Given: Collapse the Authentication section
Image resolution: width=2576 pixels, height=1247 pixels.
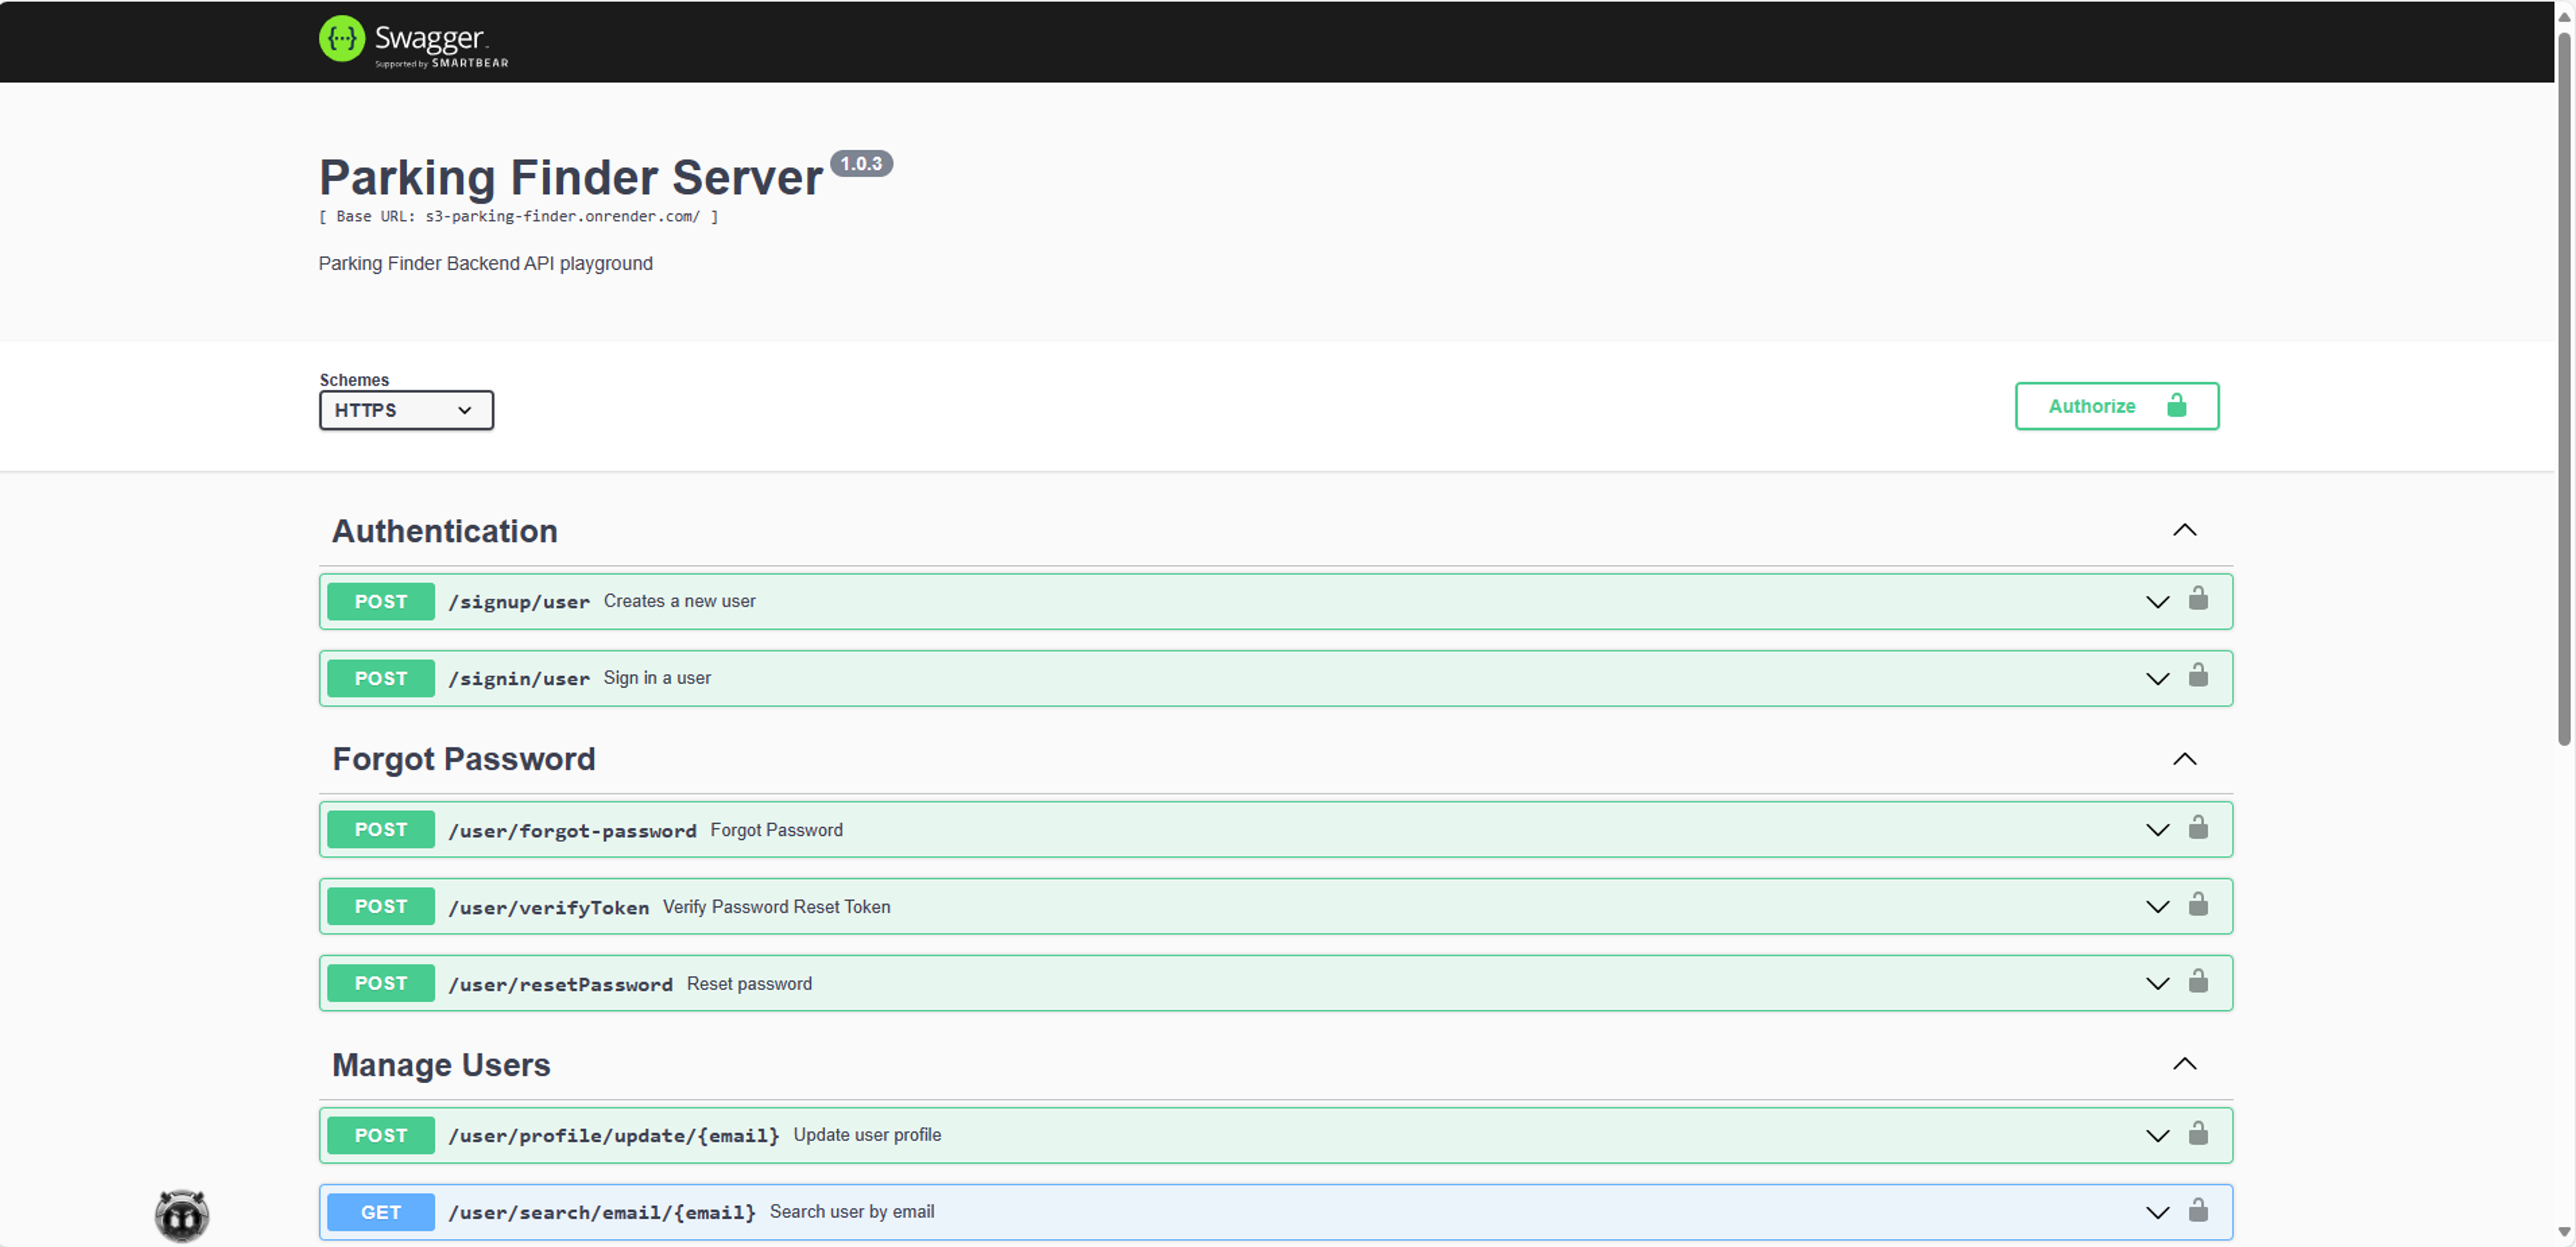Looking at the screenshot, I should (x=2184, y=529).
